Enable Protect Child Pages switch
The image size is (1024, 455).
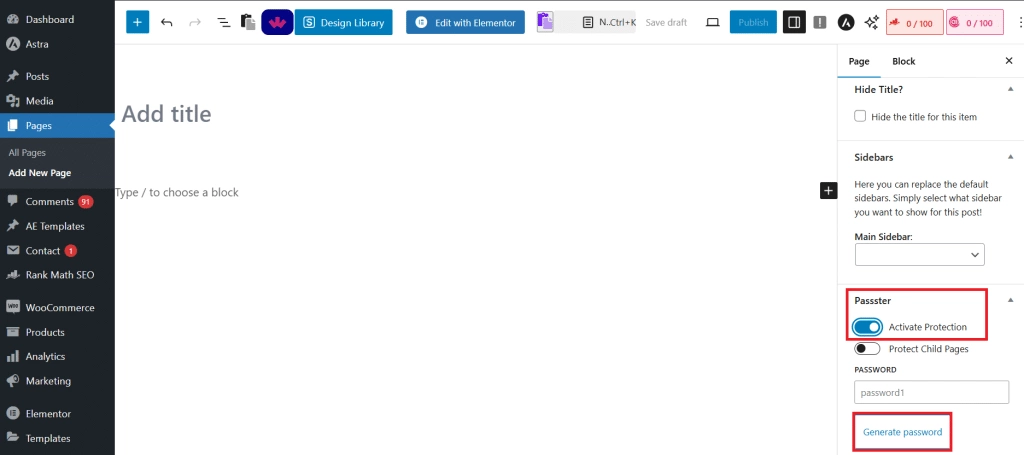[x=867, y=349]
